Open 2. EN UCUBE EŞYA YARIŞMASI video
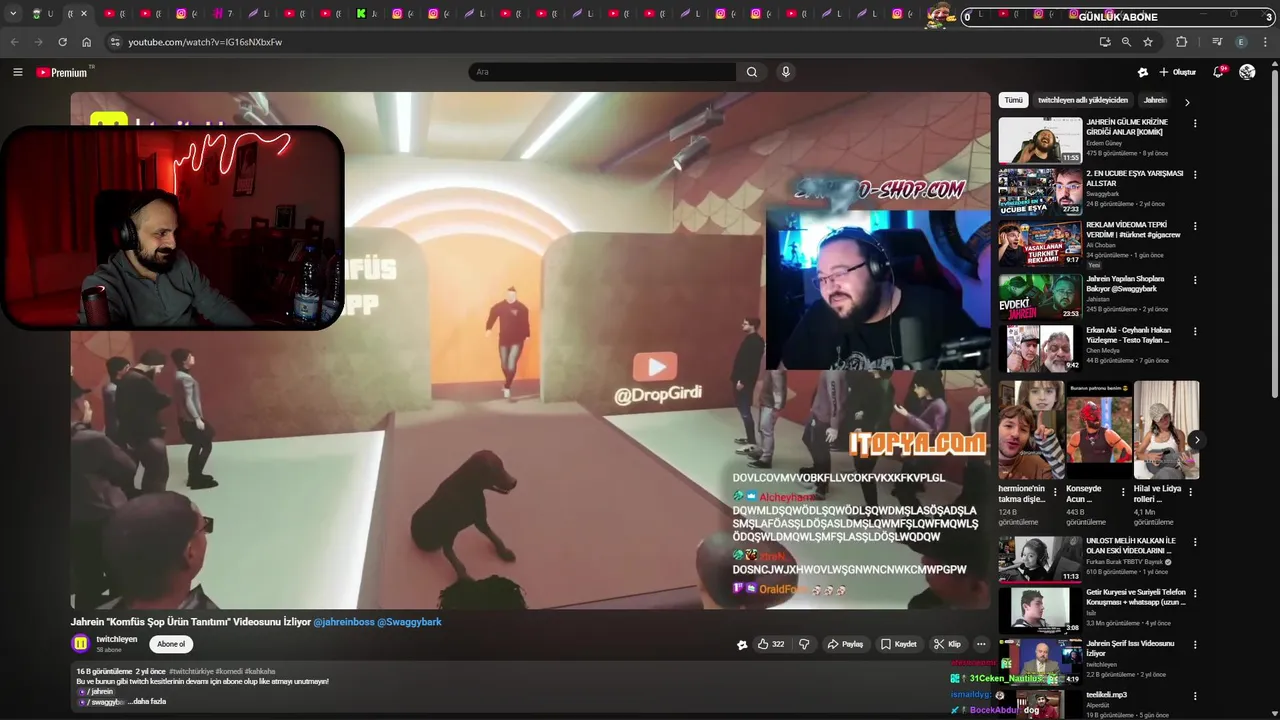 pyautogui.click(x=1134, y=178)
